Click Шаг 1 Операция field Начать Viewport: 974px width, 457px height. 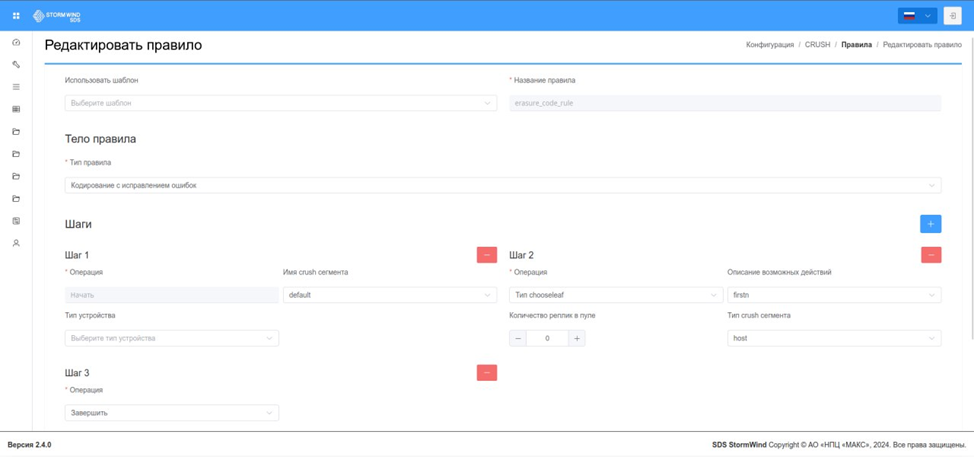(171, 295)
